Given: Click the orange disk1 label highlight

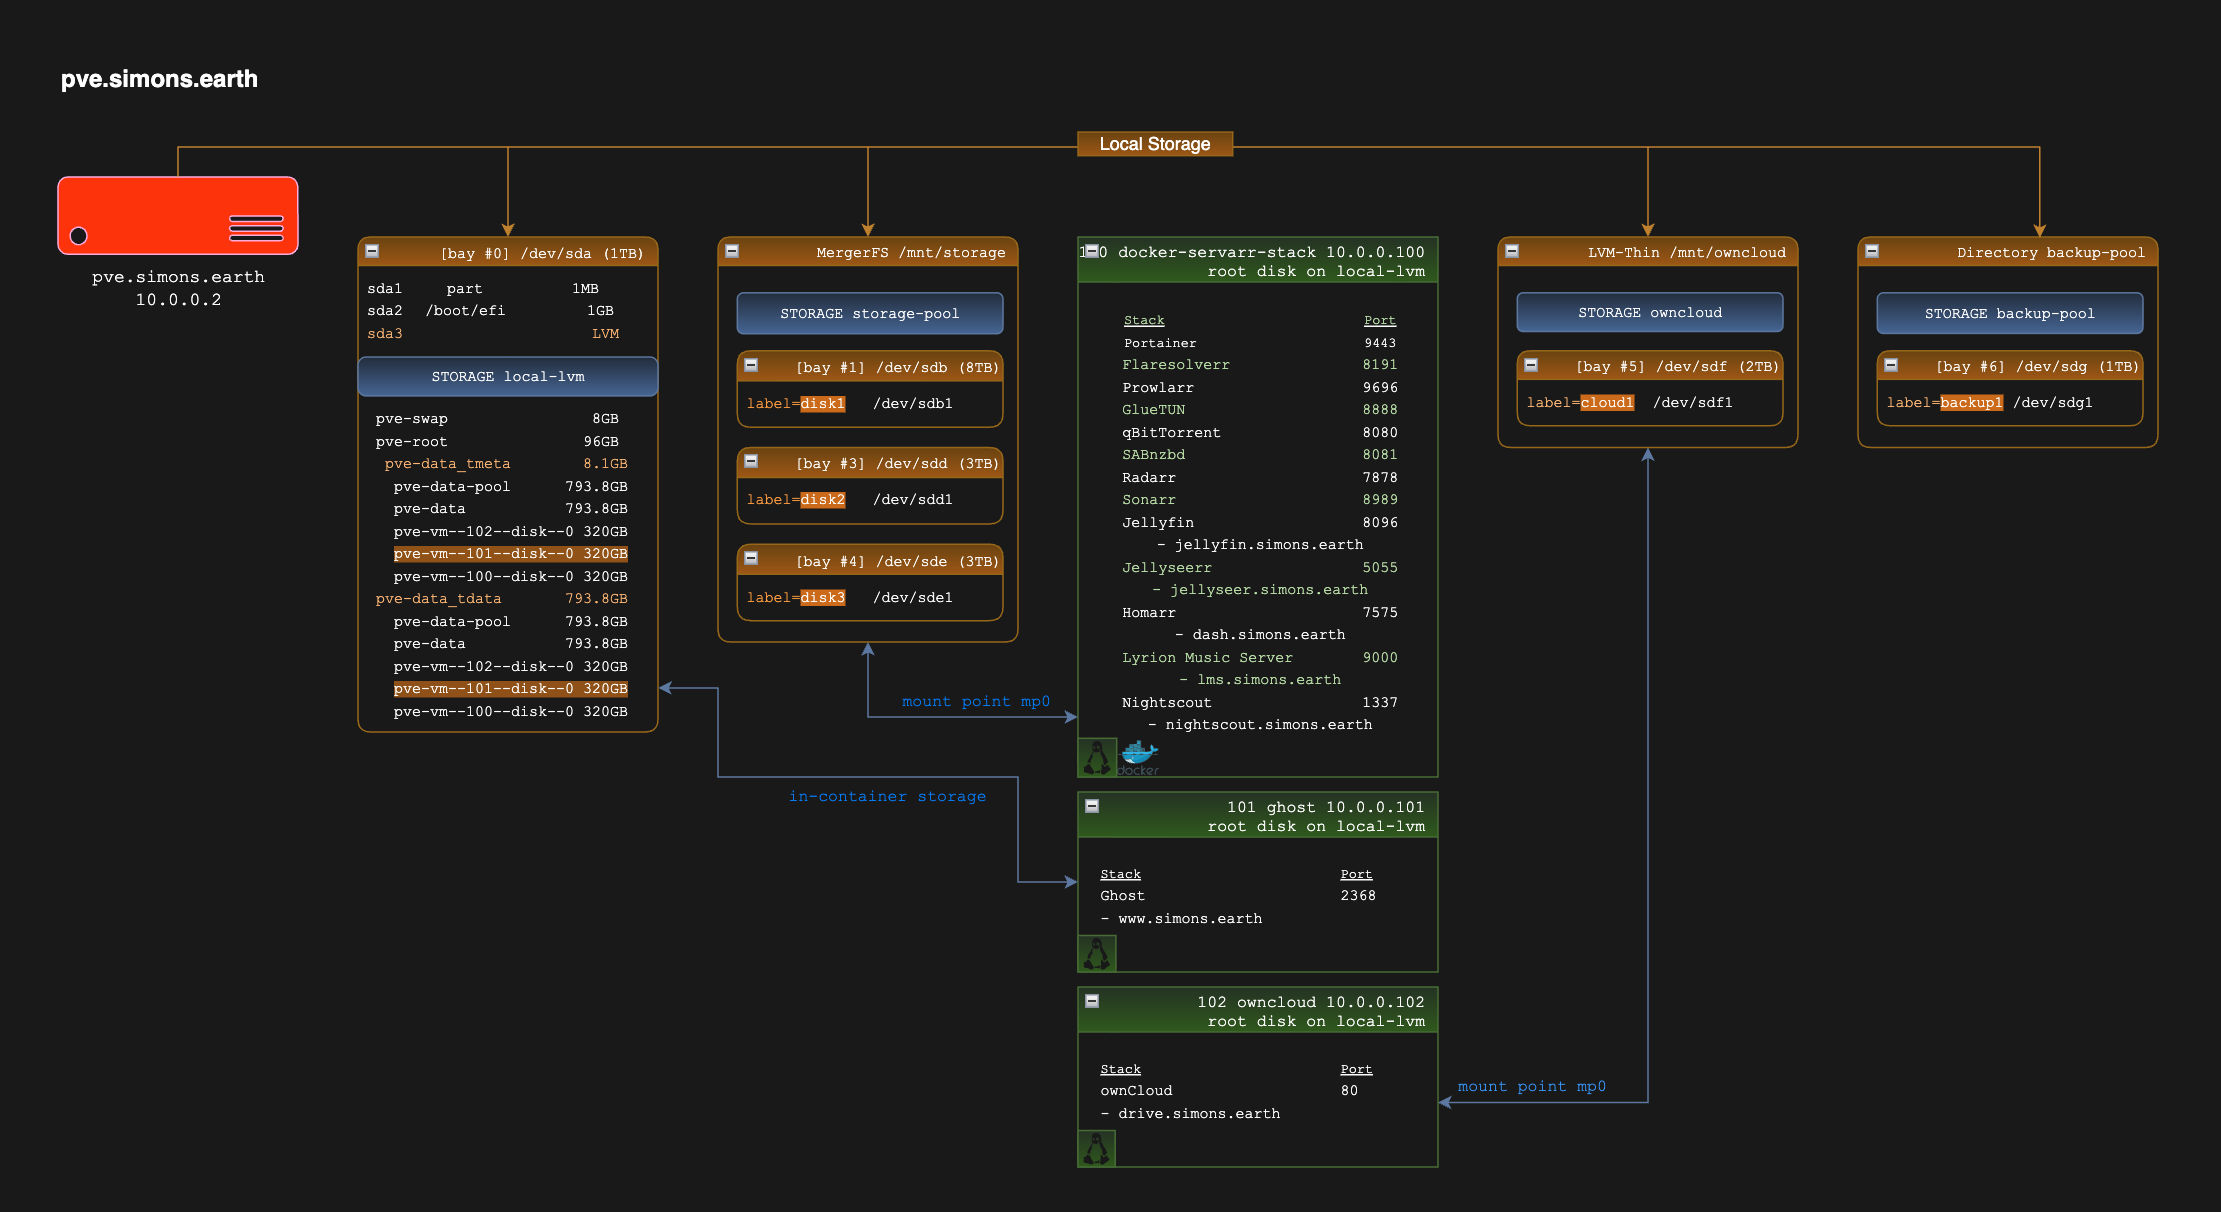Looking at the screenshot, I should click(x=822, y=404).
